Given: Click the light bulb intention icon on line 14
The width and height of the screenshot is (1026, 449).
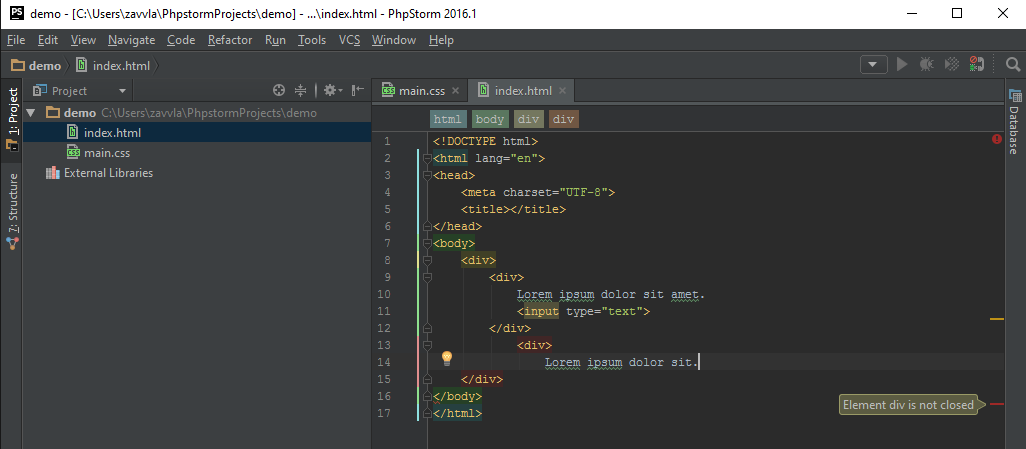Looking at the screenshot, I should click(x=447, y=358).
